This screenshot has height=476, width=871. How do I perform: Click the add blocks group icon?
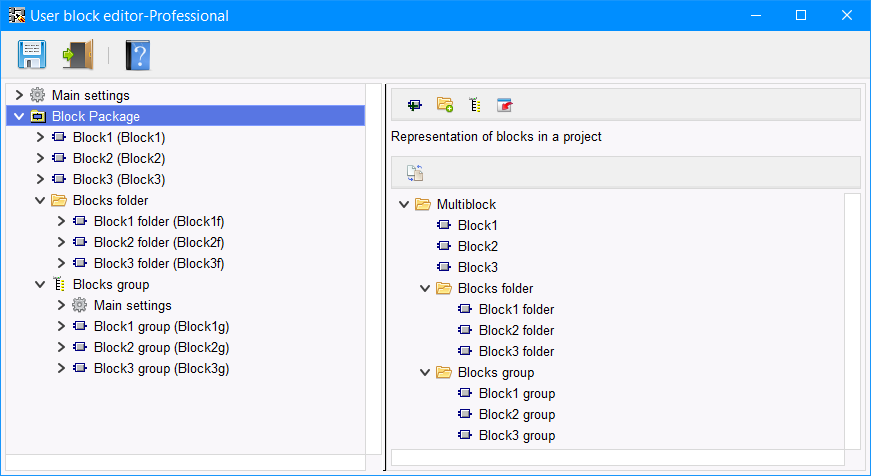pyautogui.click(x=475, y=104)
